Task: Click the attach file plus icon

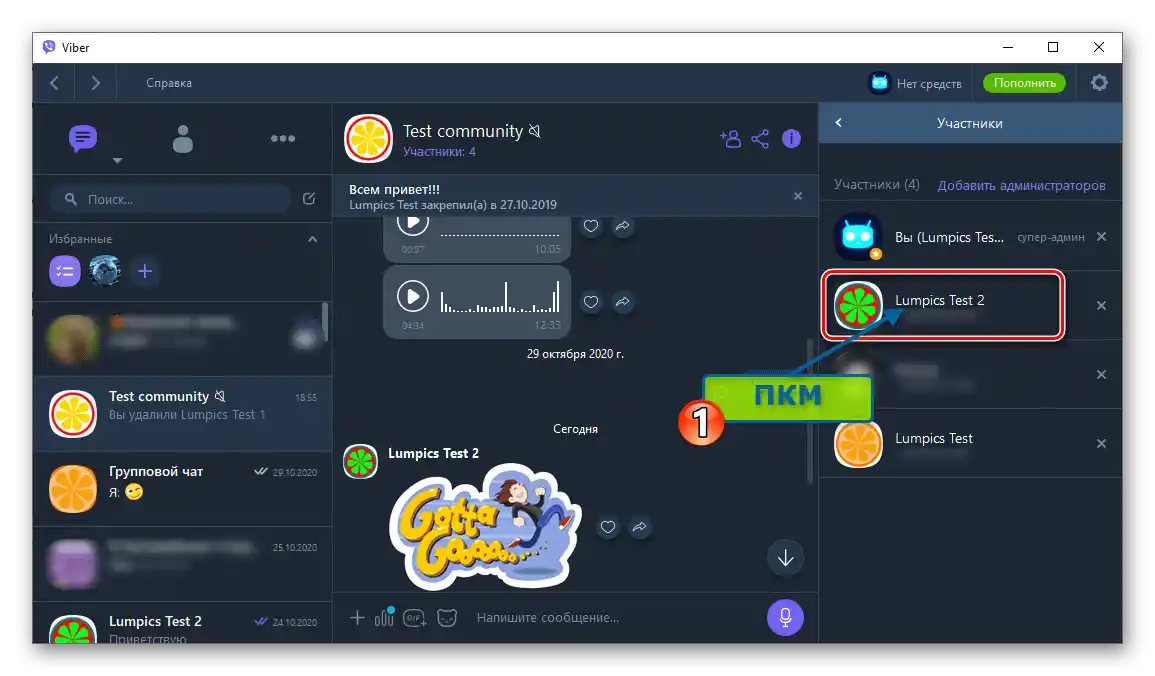Action: (x=356, y=618)
